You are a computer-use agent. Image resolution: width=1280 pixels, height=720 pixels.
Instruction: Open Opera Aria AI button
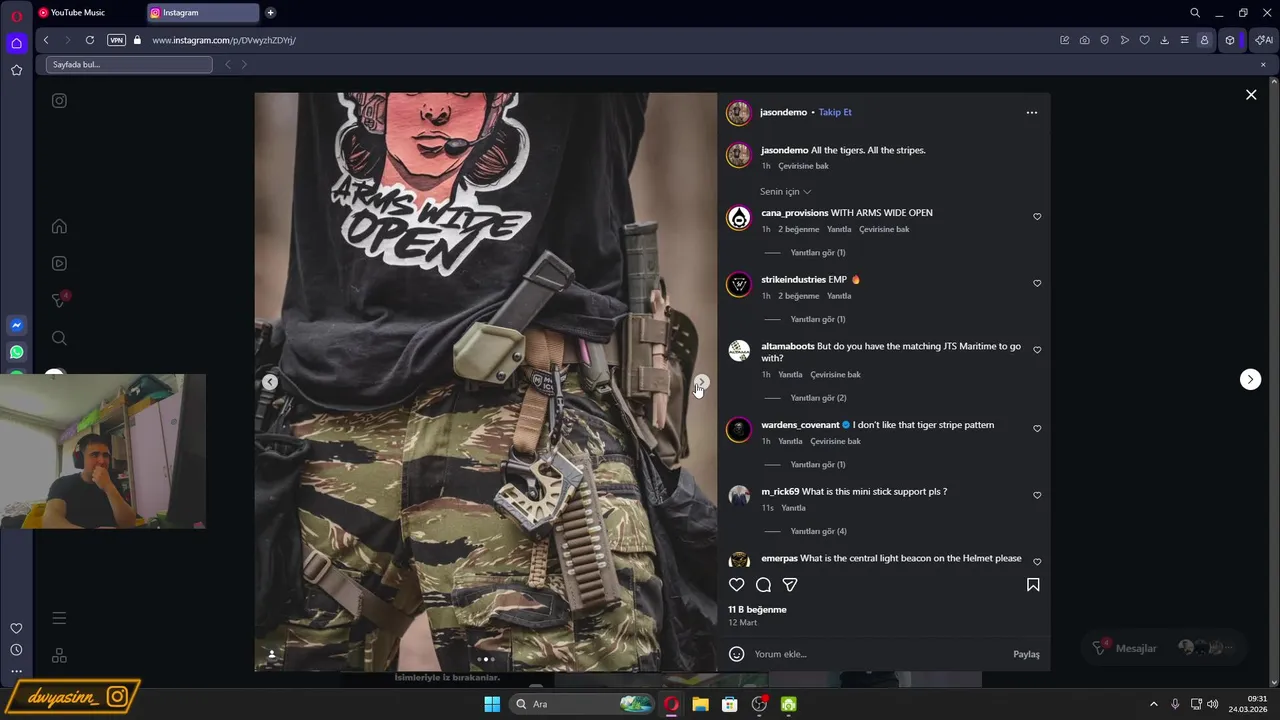coord(1264,40)
